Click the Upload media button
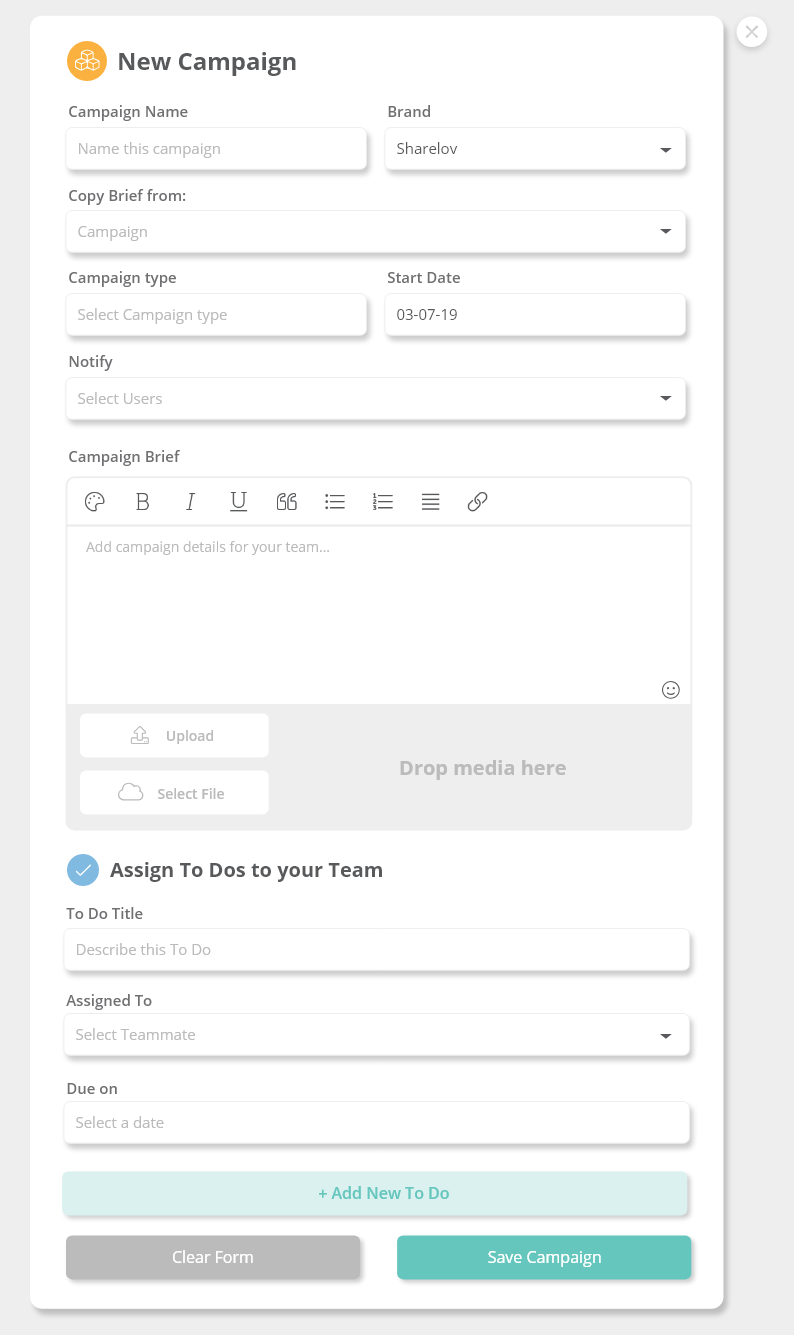Image resolution: width=794 pixels, height=1335 pixels. click(174, 736)
